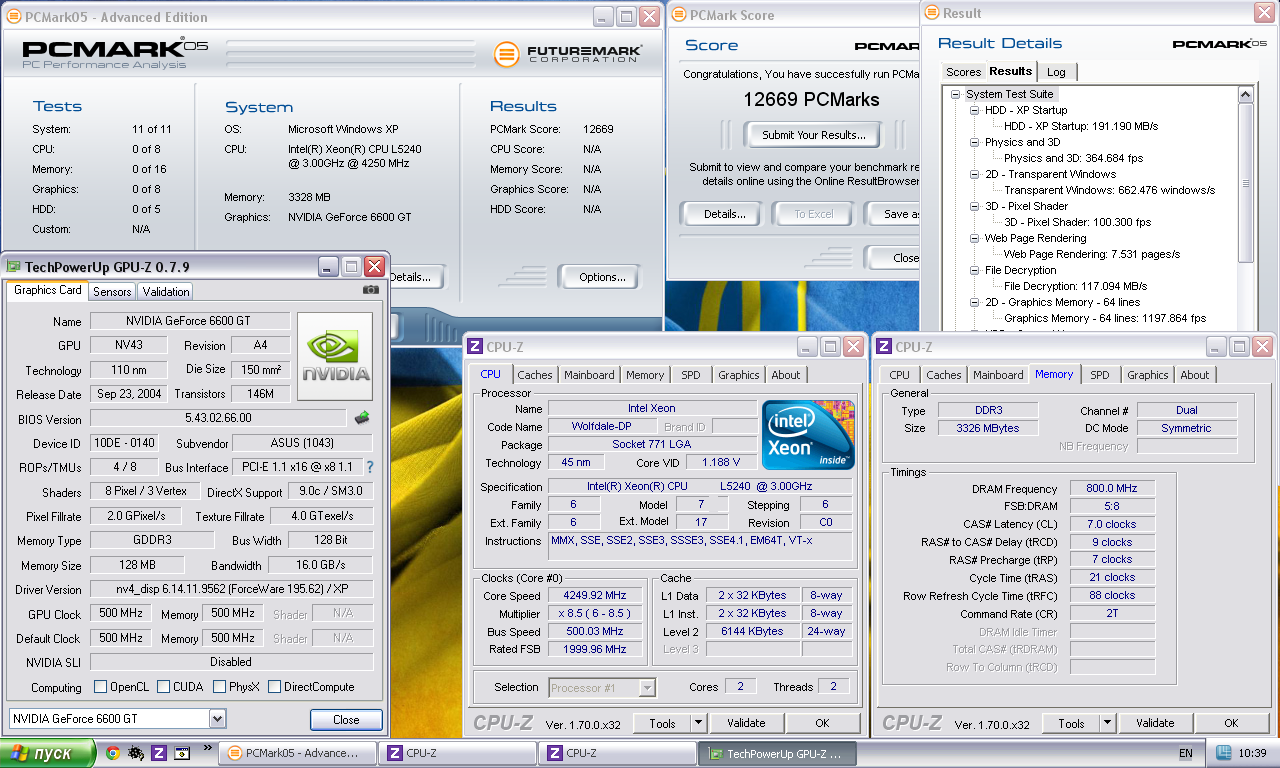Click the NVIDIA logo in GPU-Z
1280x768 pixels.
click(335, 356)
